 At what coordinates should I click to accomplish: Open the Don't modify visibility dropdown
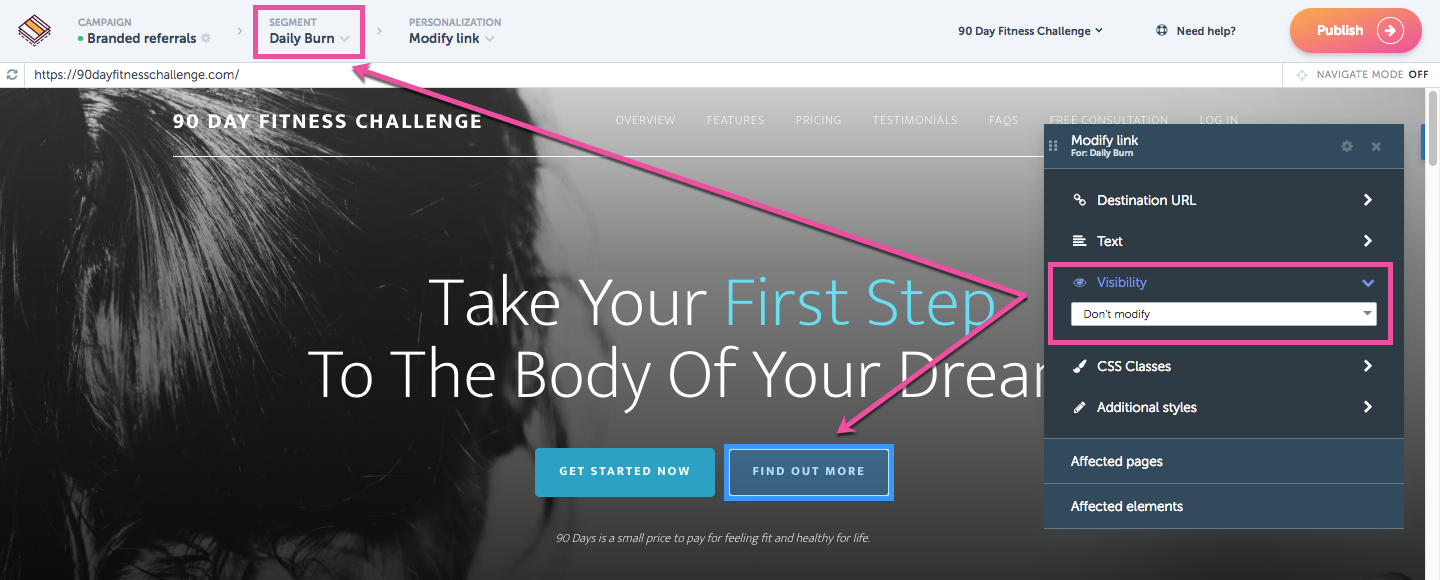[x=1224, y=314]
